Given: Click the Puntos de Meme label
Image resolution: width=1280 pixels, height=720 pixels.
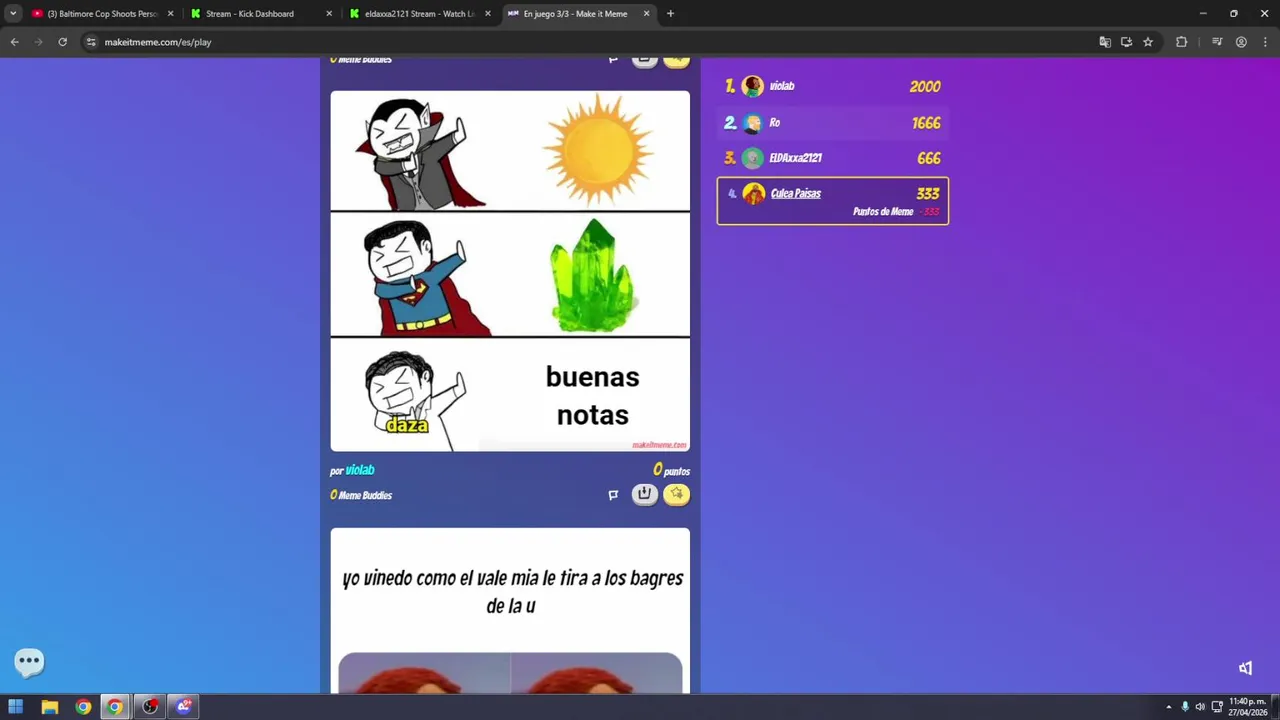Looking at the screenshot, I should (883, 212).
